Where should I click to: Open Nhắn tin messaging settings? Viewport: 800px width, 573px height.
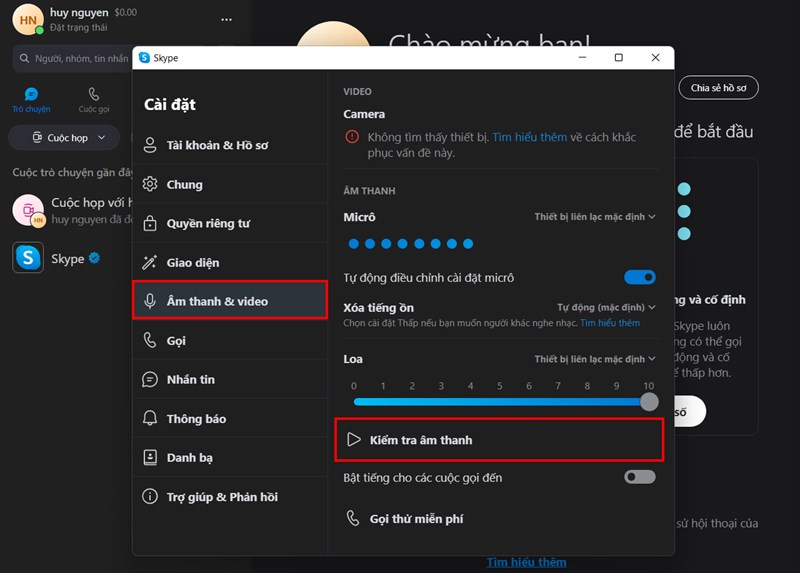coord(230,380)
